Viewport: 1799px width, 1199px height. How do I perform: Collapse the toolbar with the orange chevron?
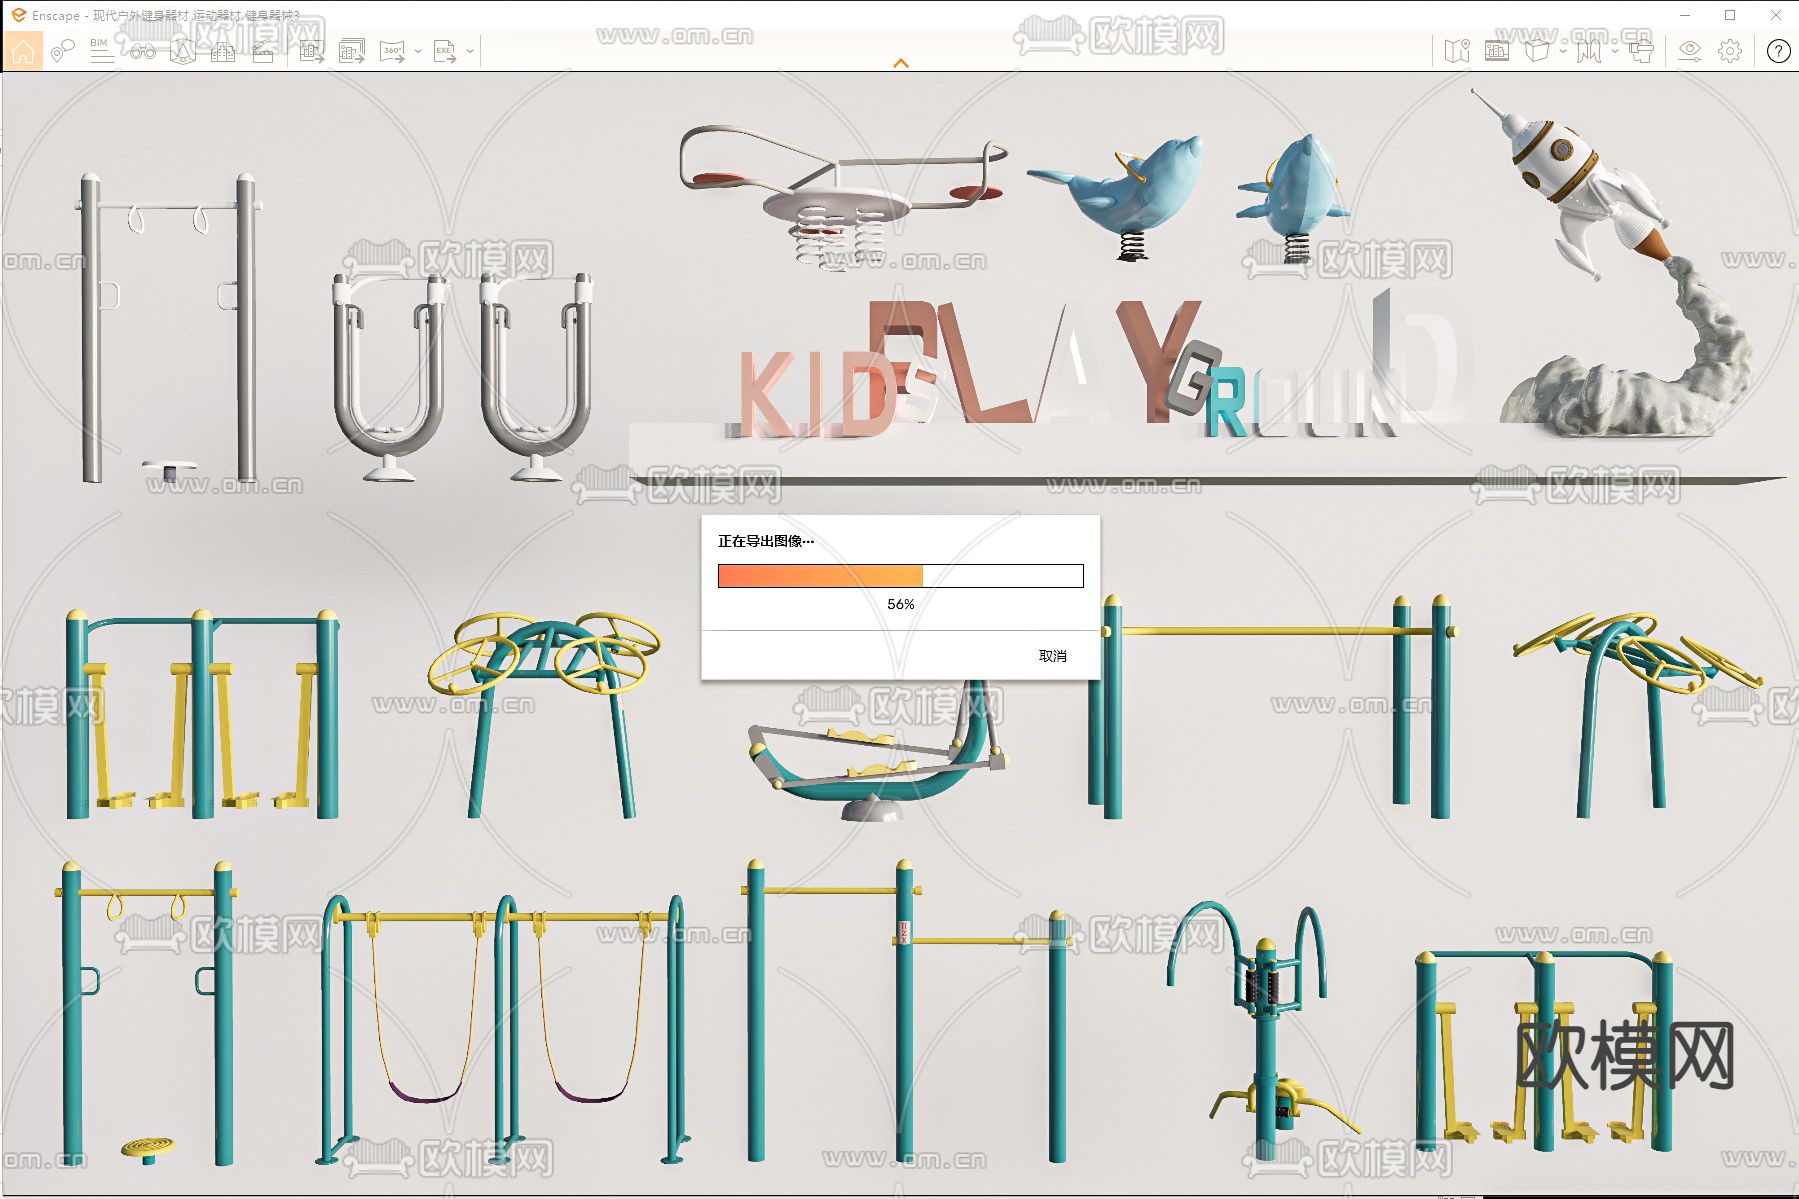[901, 63]
